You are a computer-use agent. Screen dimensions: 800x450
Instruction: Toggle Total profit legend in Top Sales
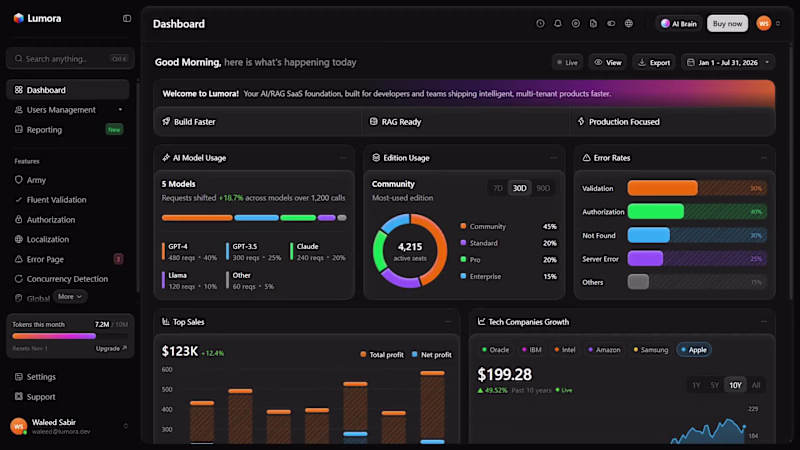pos(382,355)
